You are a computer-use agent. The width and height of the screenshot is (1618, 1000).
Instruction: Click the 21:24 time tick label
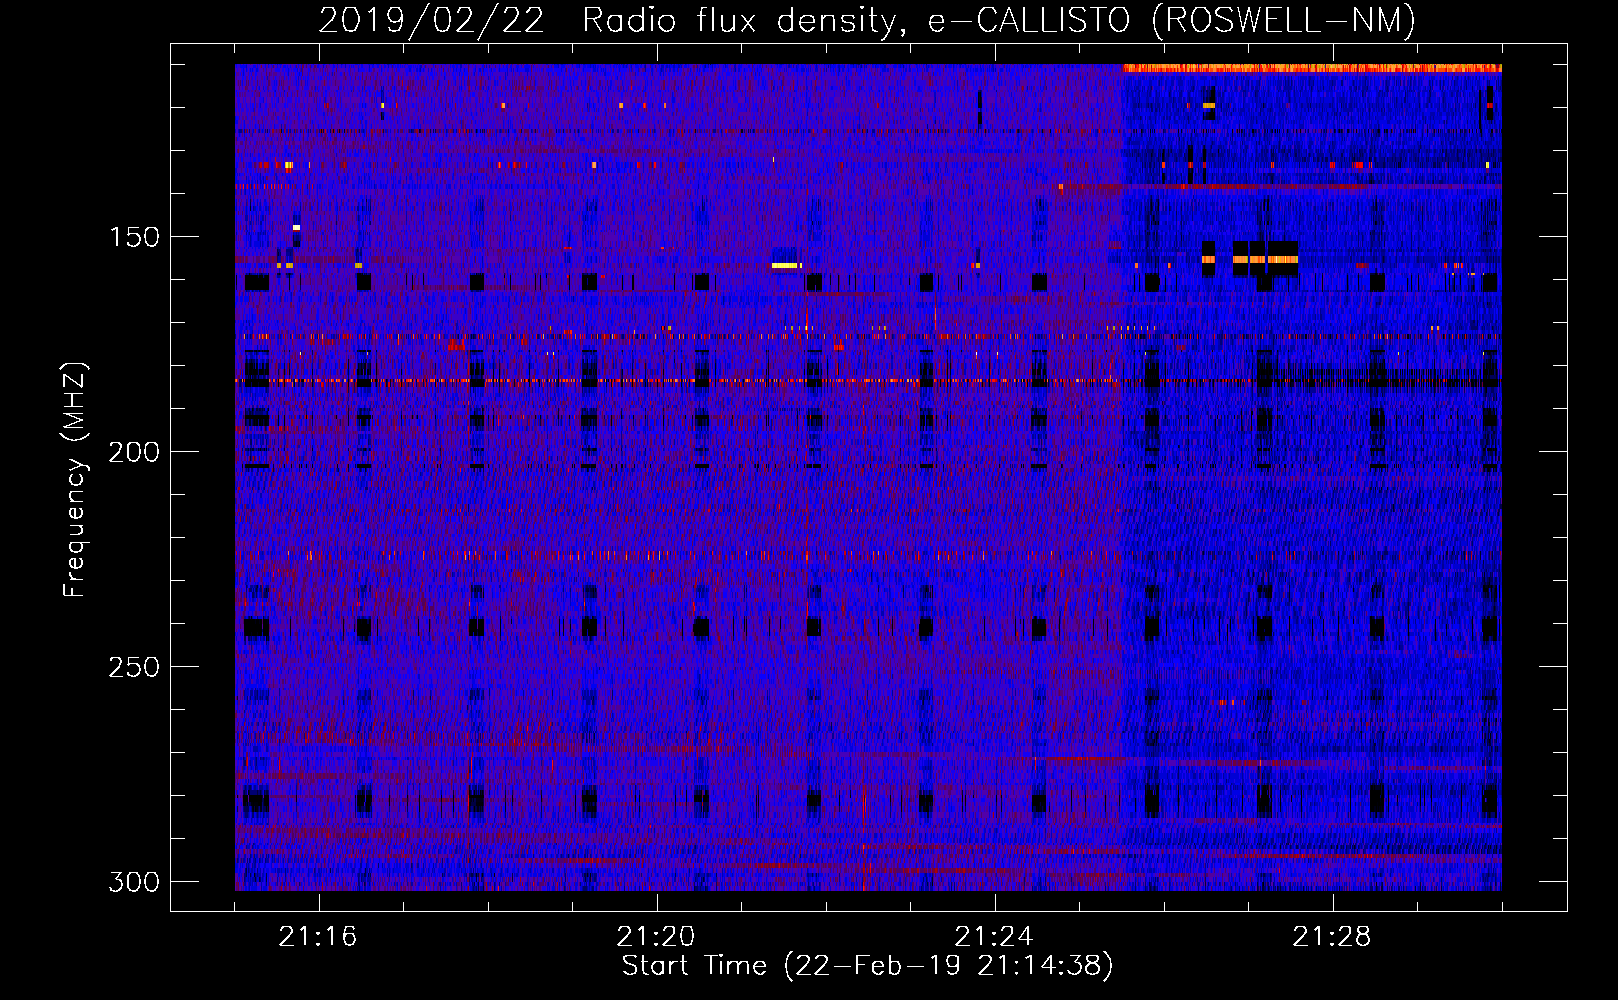coord(994,936)
